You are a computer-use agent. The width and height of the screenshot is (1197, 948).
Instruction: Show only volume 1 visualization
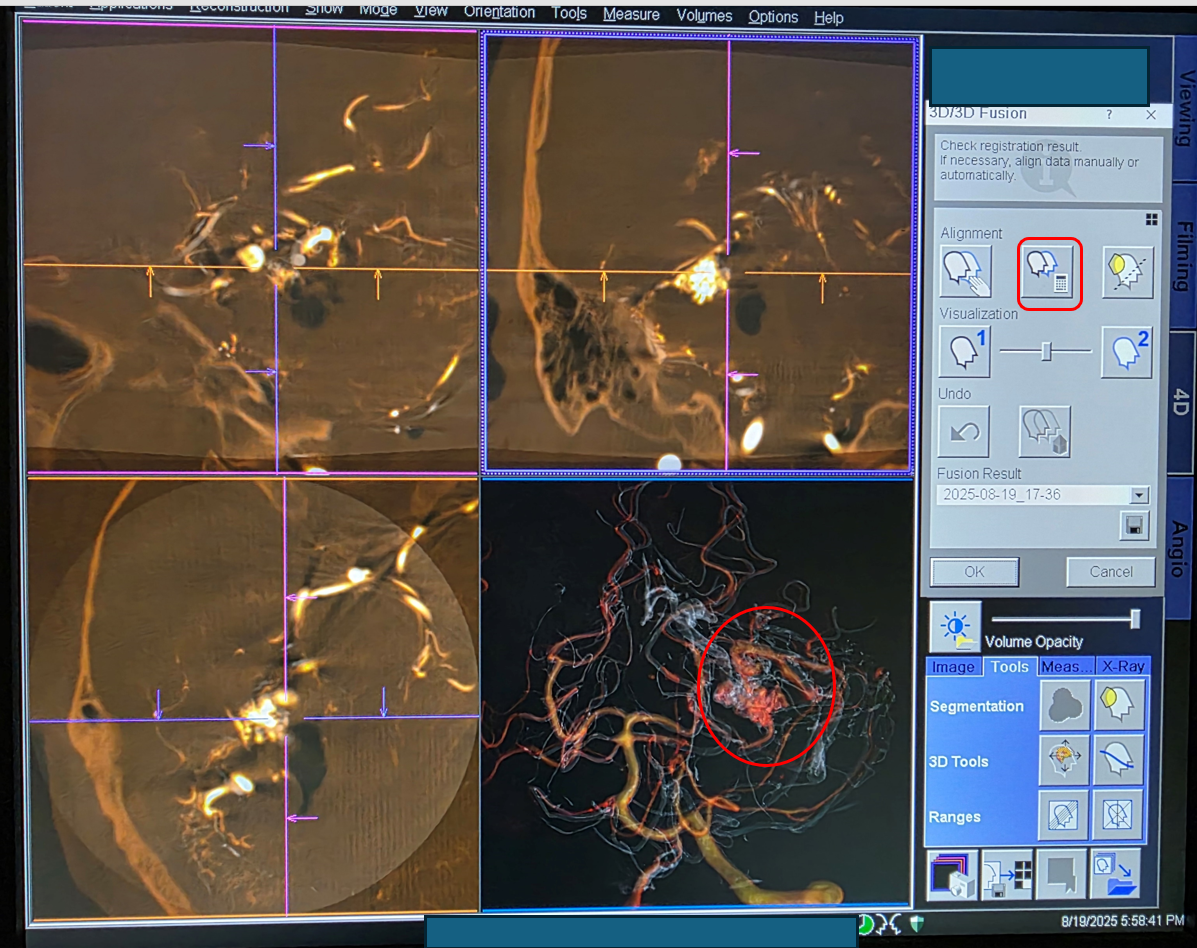(x=965, y=352)
